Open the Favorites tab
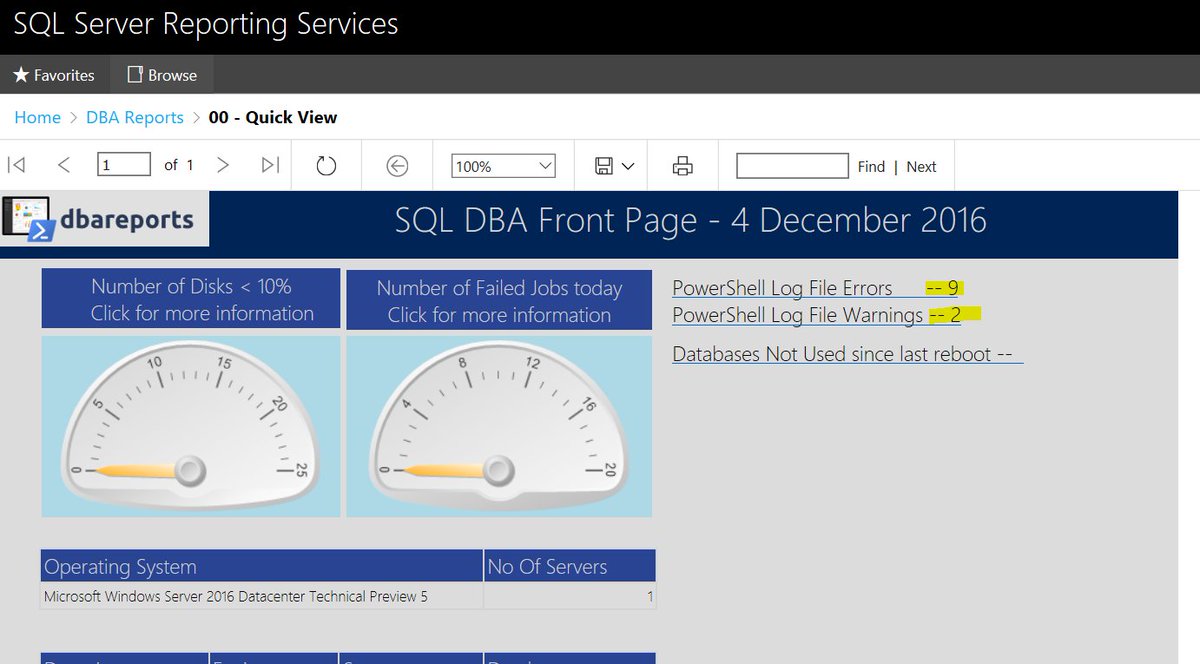The width and height of the screenshot is (1200, 664). click(x=54, y=75)
